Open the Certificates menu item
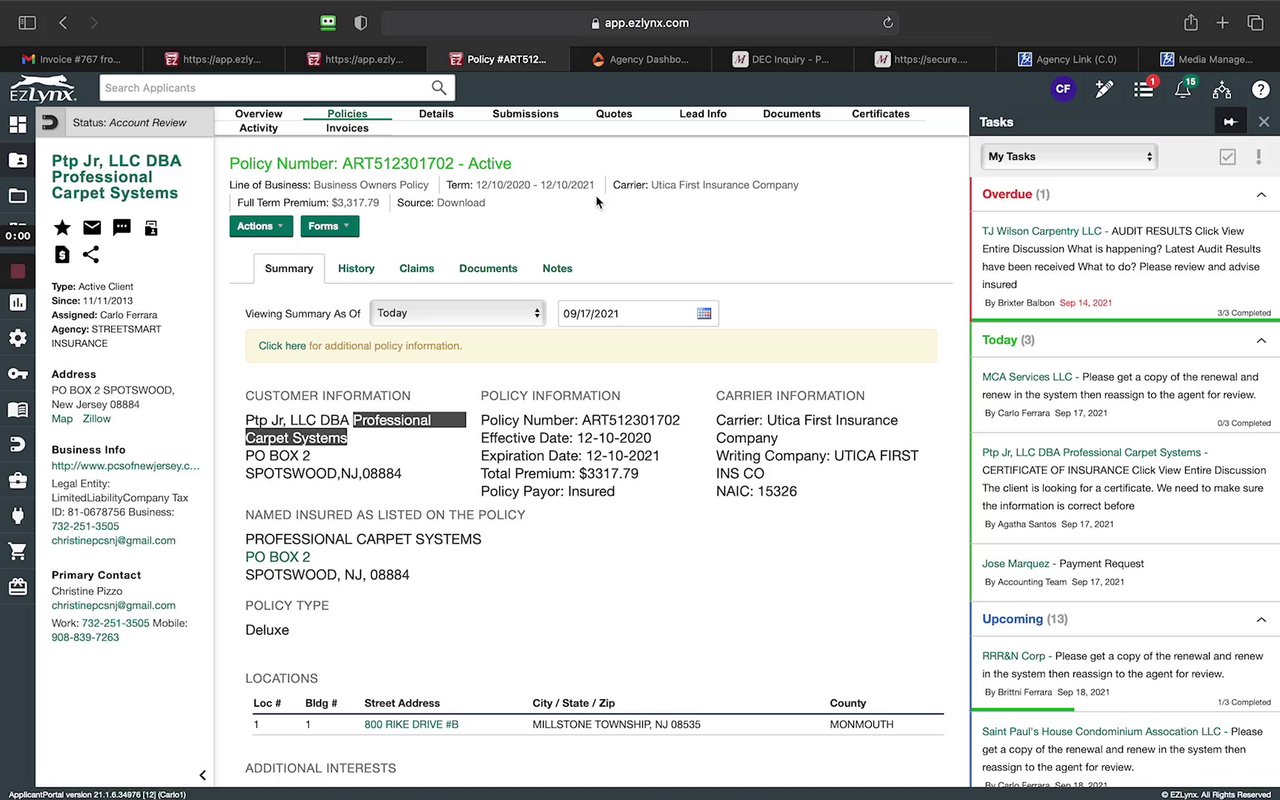1280x800 pixels. click(881, 114)
